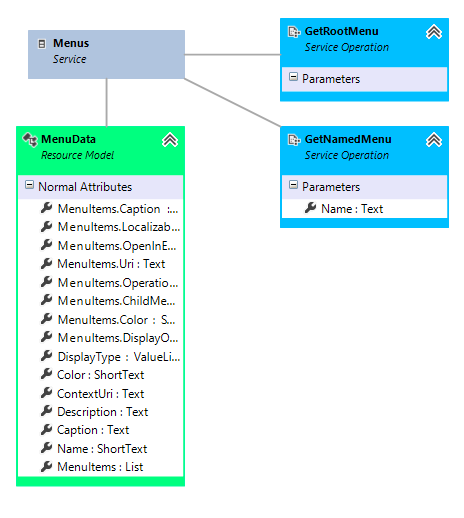Collapse the MenuData shape with chevron
The height and width of the screenshot is (518, 464).
click(x=170, y=140)
